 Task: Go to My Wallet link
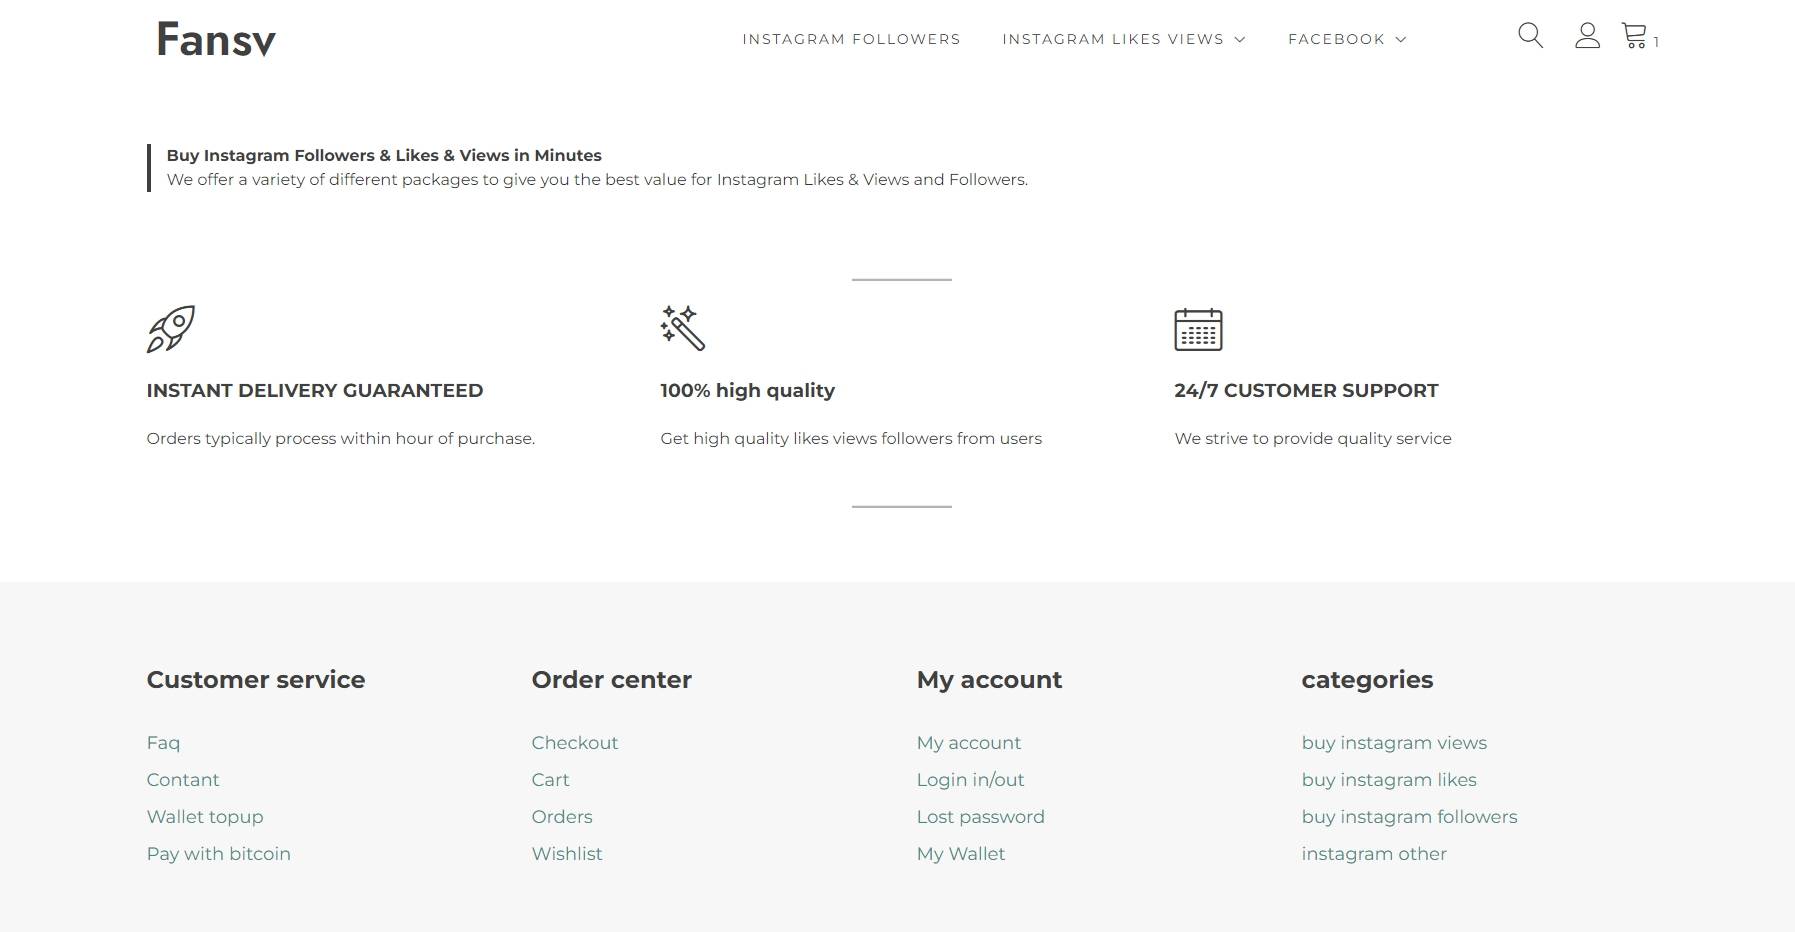coord(961,854)
